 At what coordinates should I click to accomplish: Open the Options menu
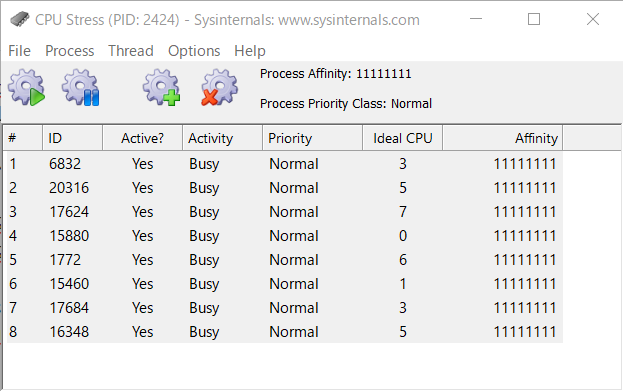(194, 51)
